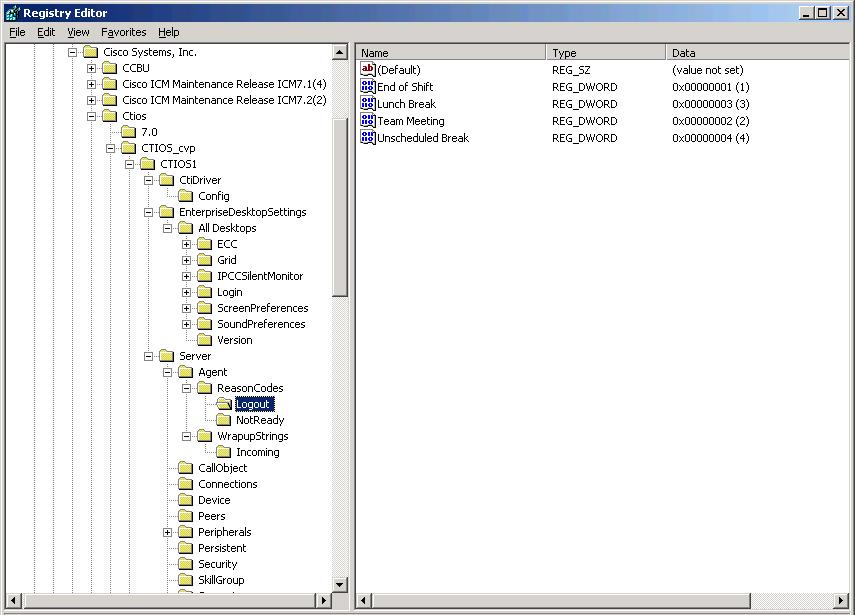Click the CallObject folder icon
Screen dimensions: 855x615
[185, 468]
